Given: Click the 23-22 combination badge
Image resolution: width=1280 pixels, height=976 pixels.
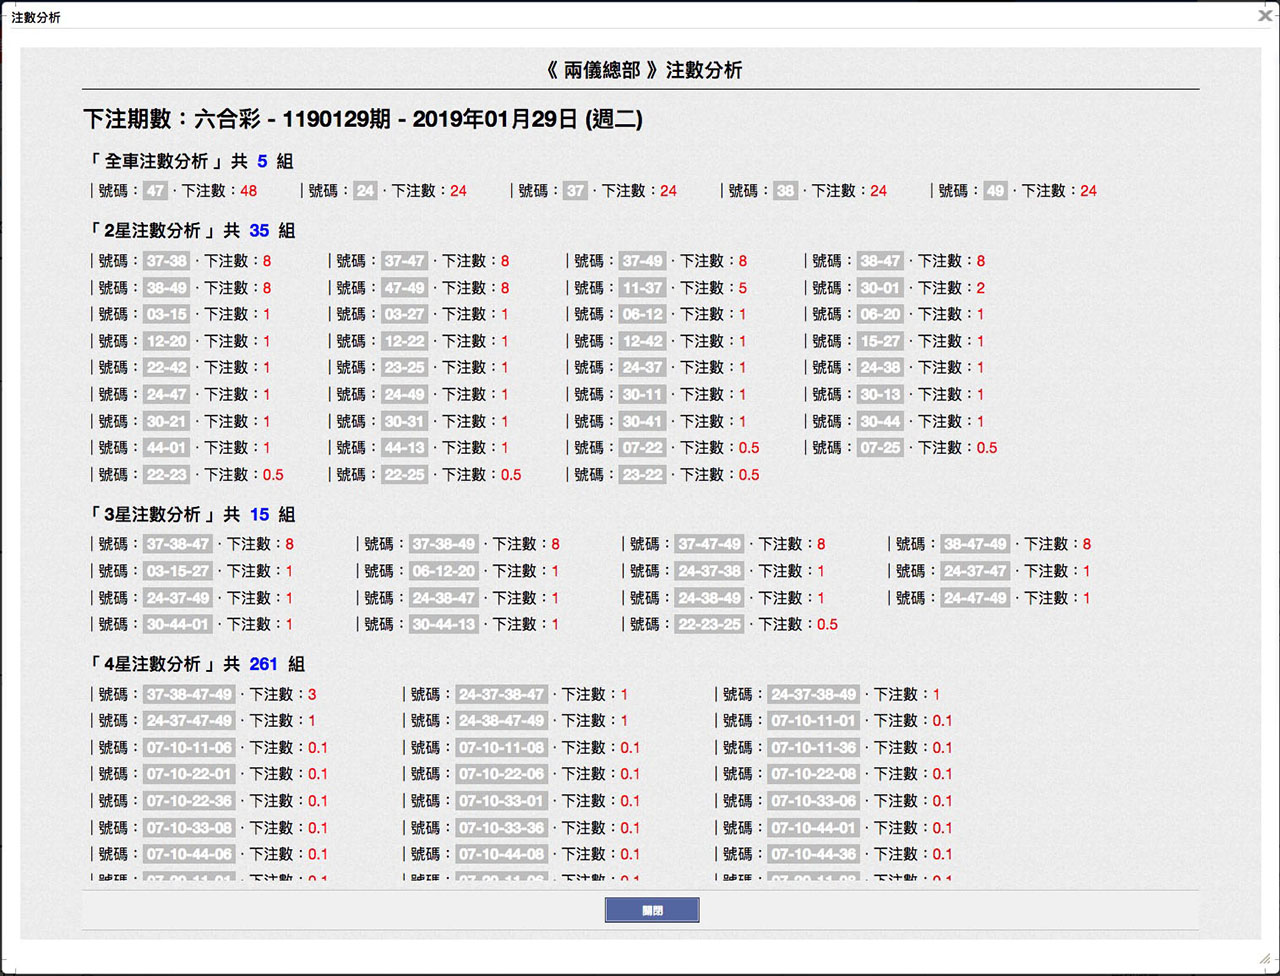Looking at the screenshot, I should (642, 475).
